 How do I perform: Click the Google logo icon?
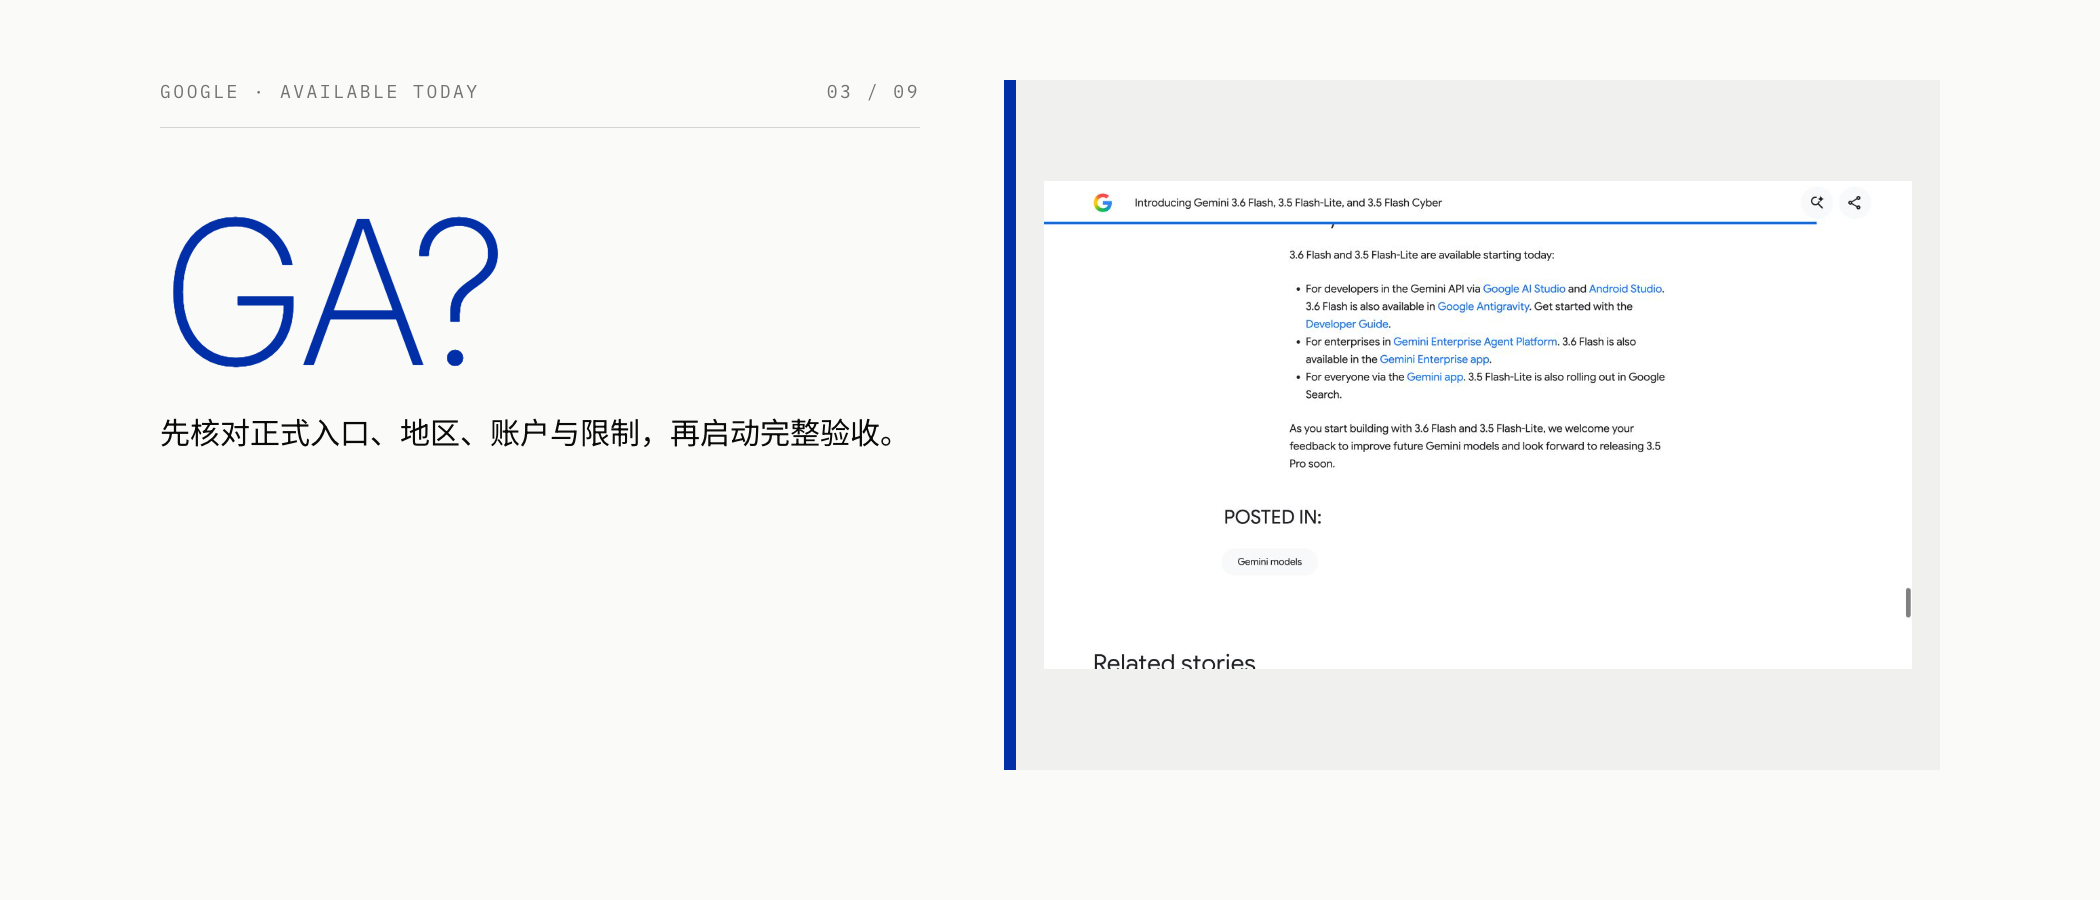[1102, 203]
